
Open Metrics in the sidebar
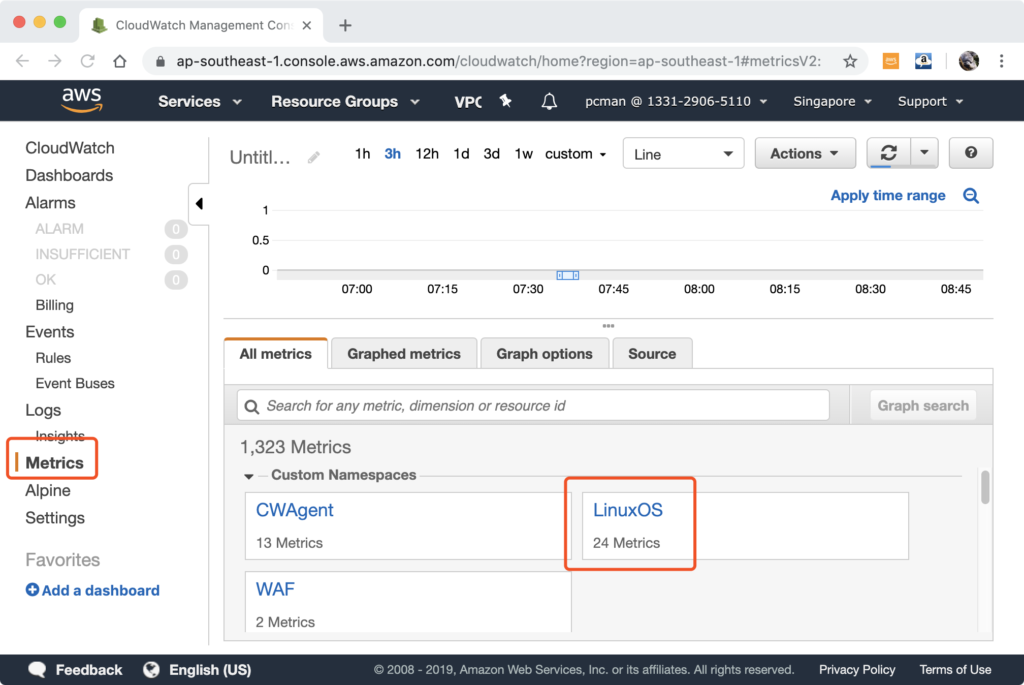click(54, 463)
